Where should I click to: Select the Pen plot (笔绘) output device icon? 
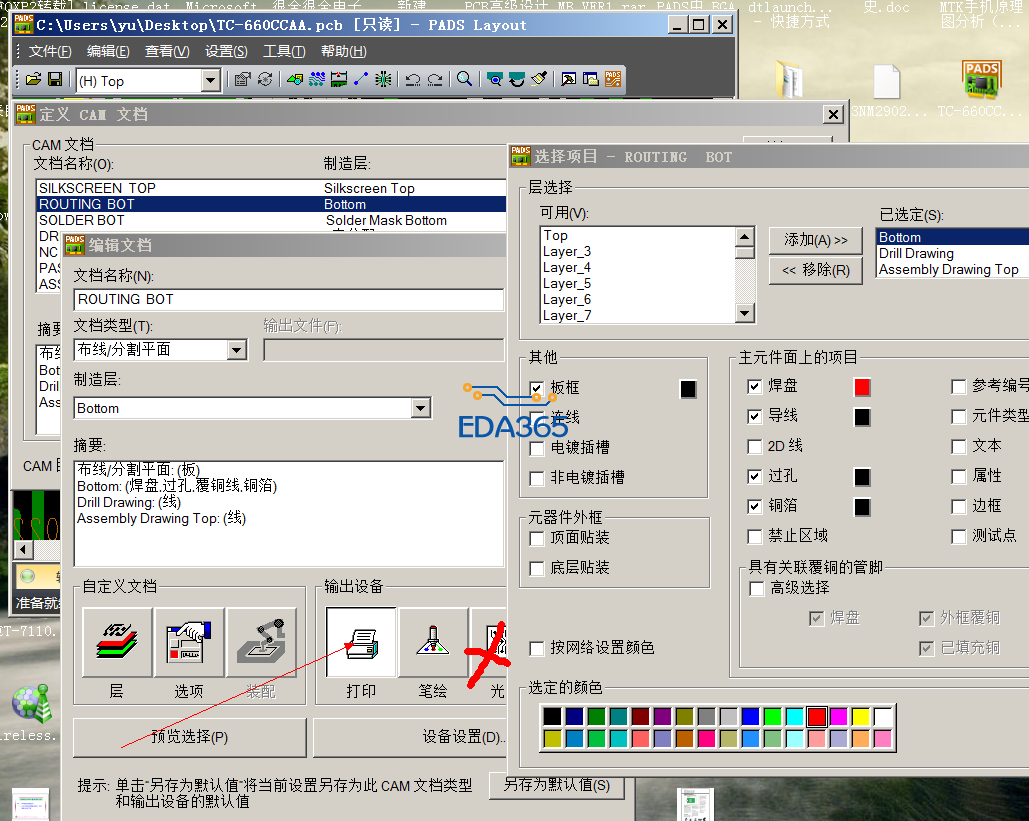[433, 642]
